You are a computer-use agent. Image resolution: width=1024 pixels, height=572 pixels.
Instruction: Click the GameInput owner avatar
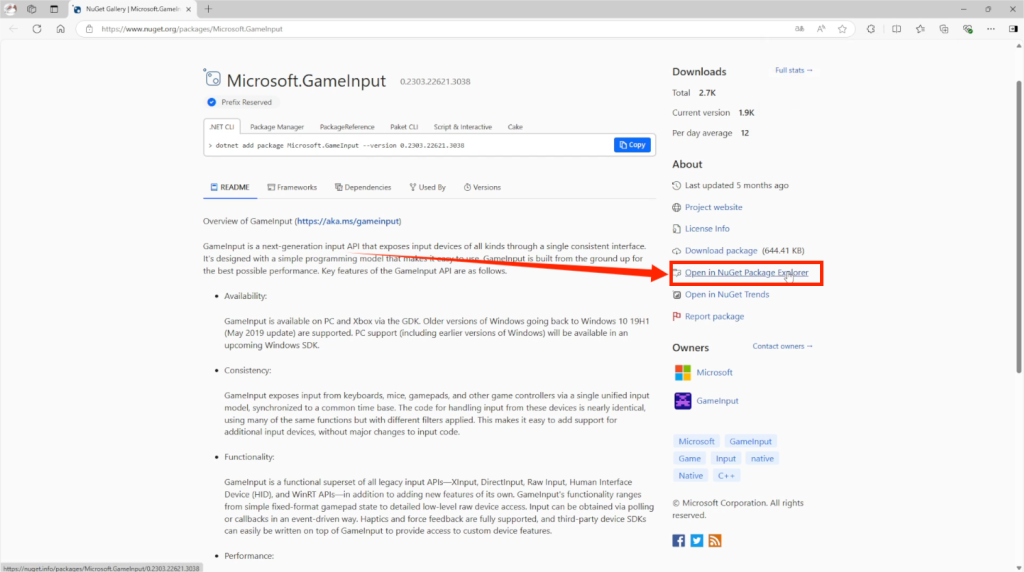coord(682,401)
